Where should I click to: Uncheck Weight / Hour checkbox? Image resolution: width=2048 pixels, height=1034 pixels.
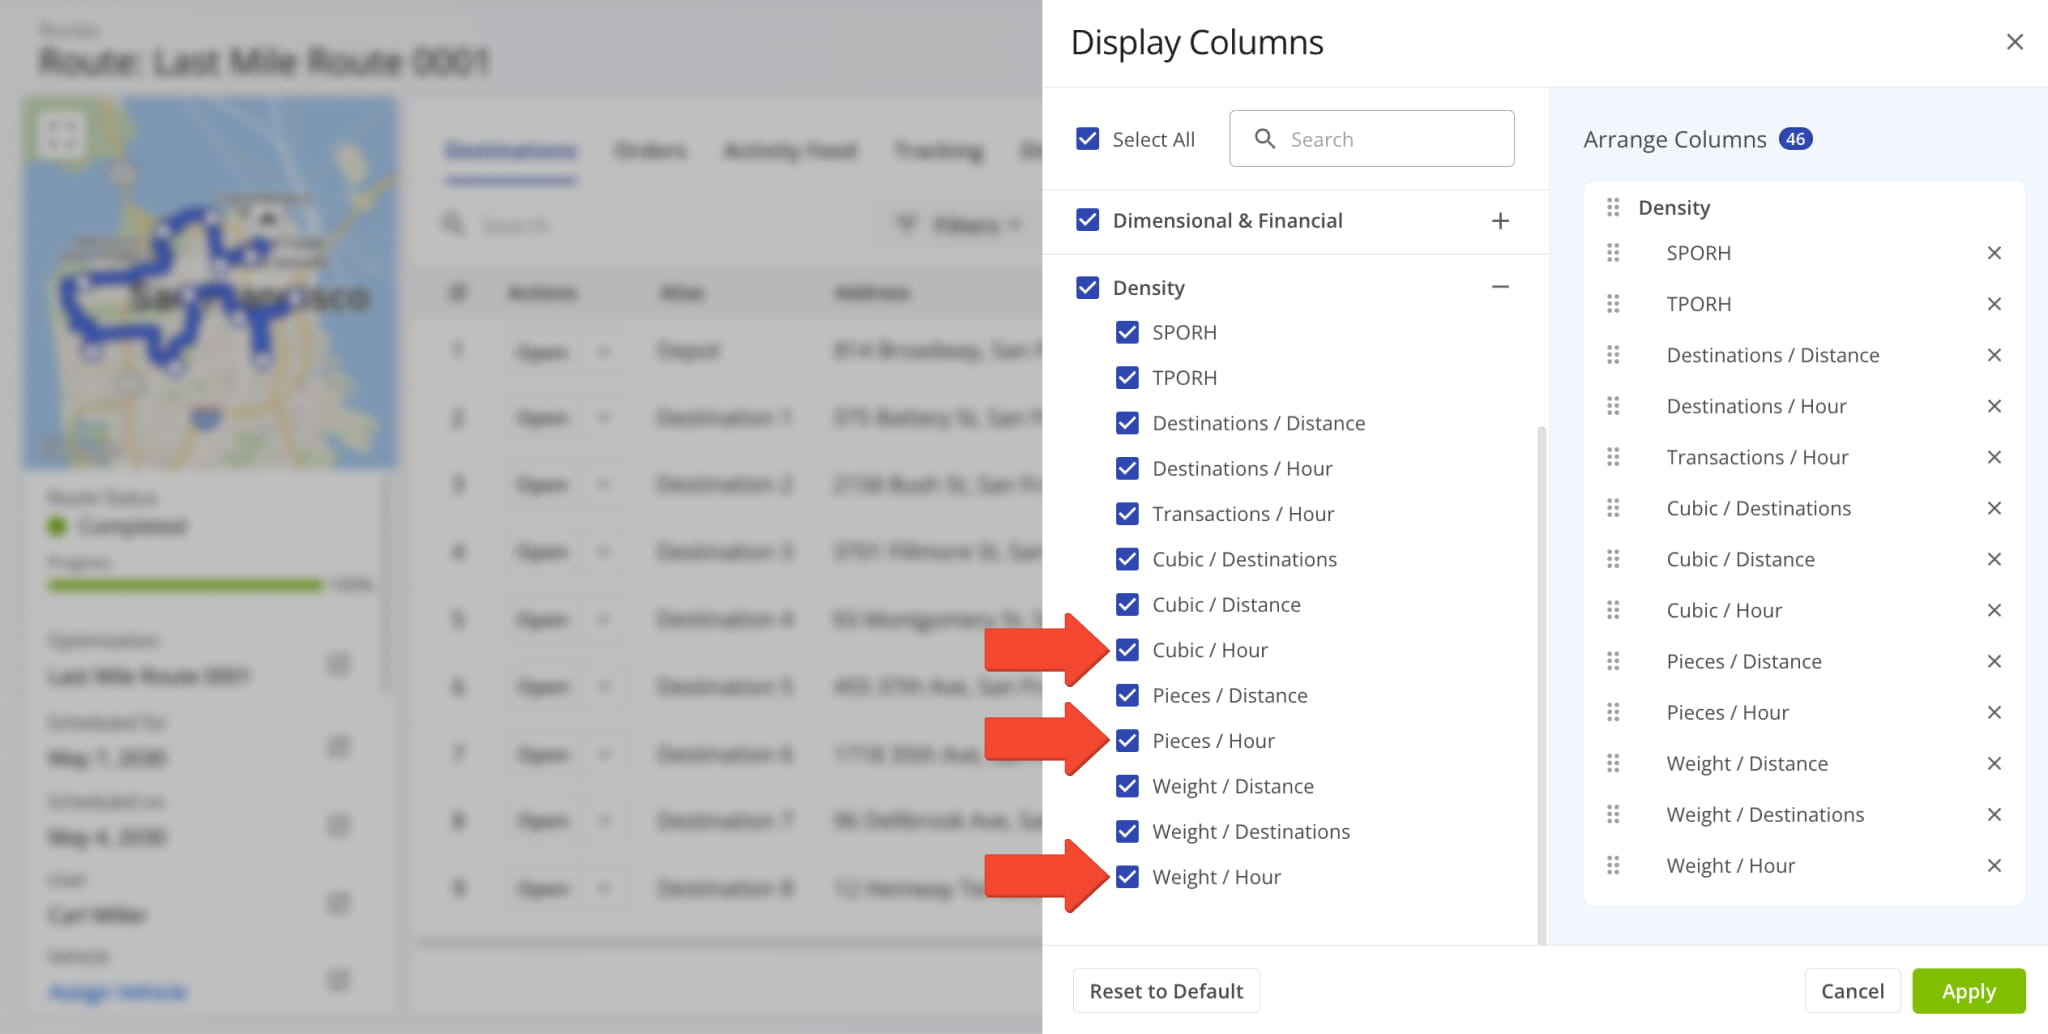(1127, 877)
